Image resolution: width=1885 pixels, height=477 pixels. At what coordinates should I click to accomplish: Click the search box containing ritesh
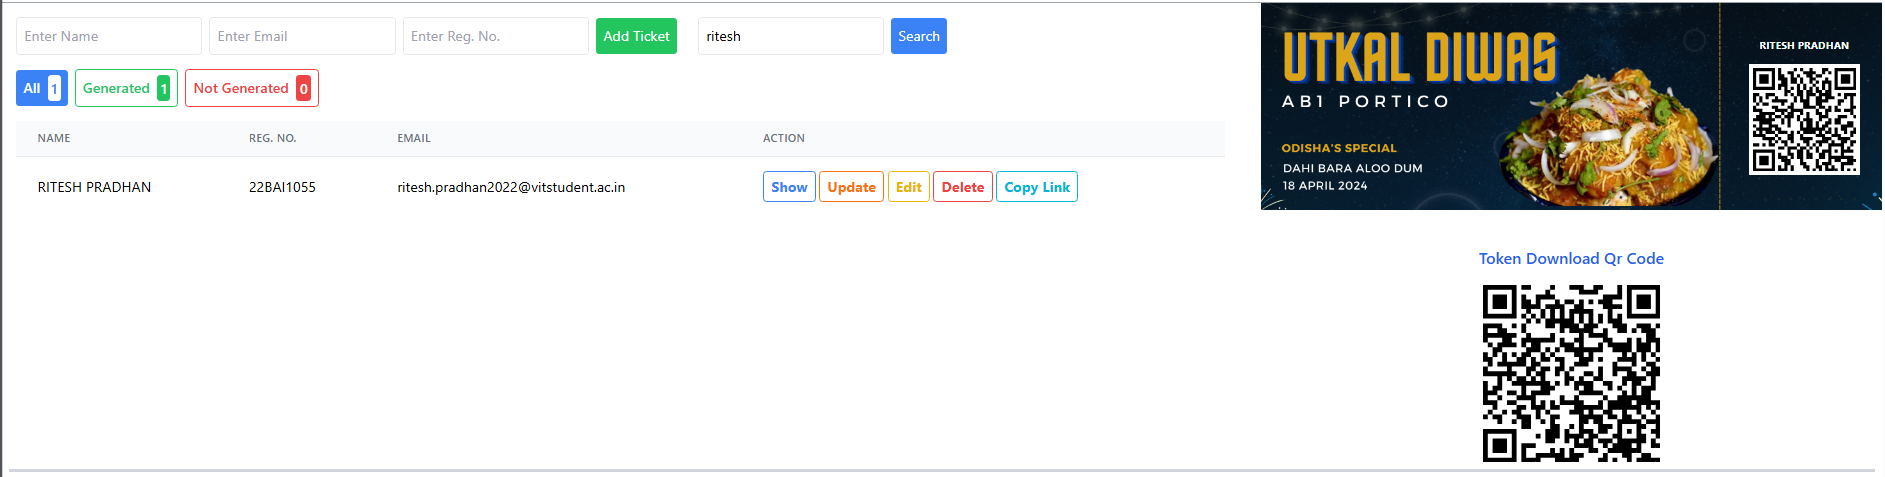tap(791, 36)
